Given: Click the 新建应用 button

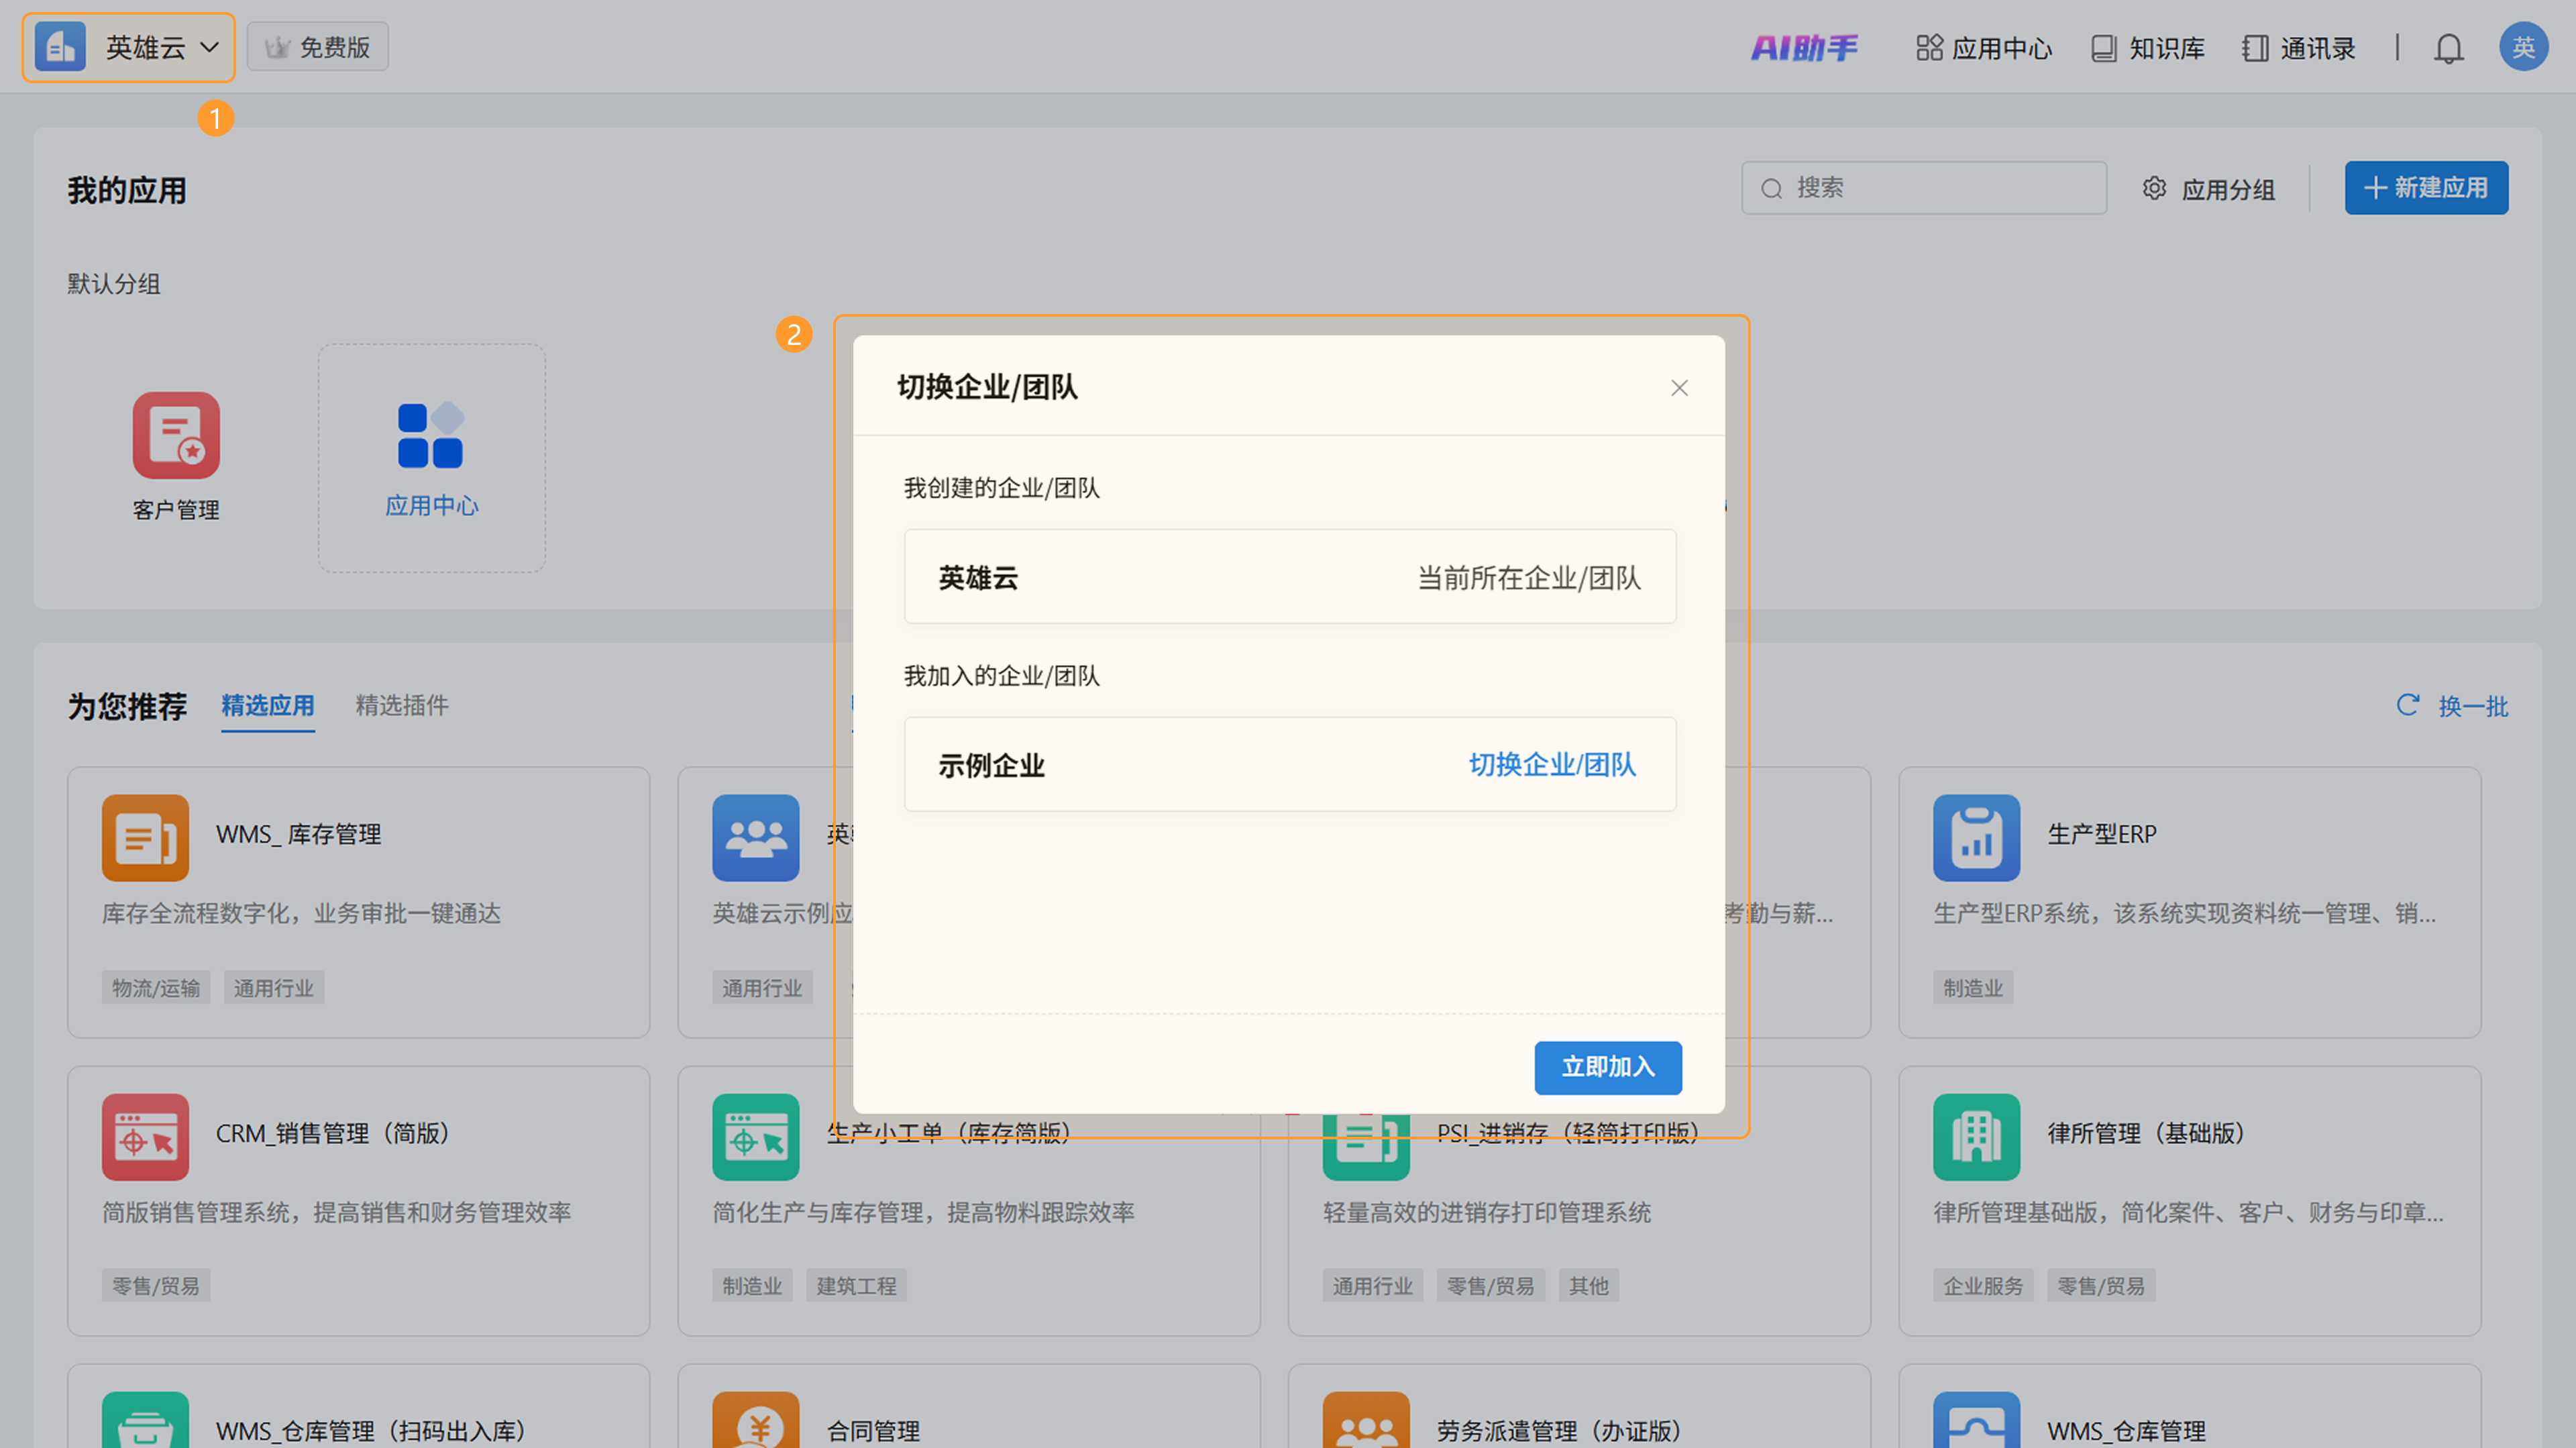Looking at the screenshot, I should click(x=2426, y=188).
